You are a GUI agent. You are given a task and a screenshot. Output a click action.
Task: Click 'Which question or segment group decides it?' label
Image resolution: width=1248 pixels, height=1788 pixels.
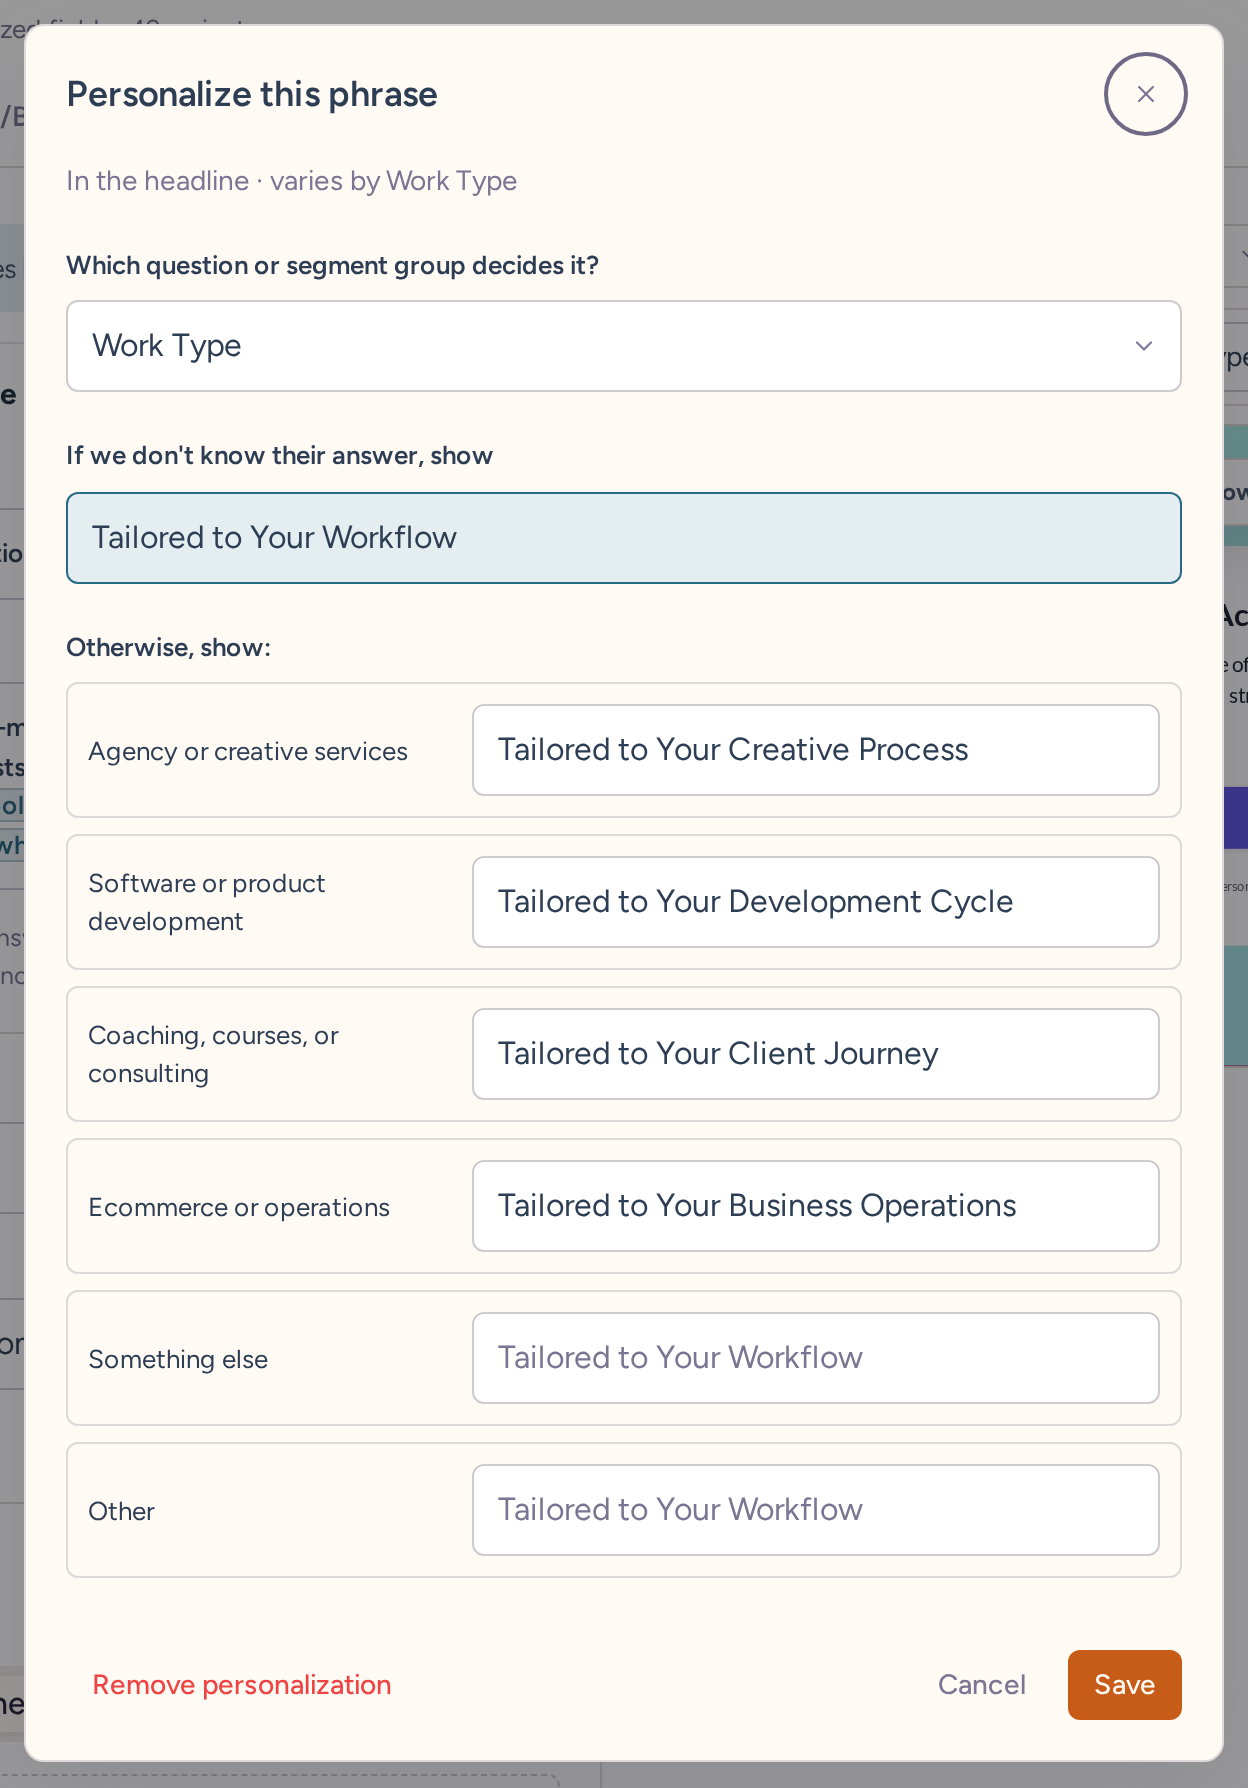pos(333,266)
